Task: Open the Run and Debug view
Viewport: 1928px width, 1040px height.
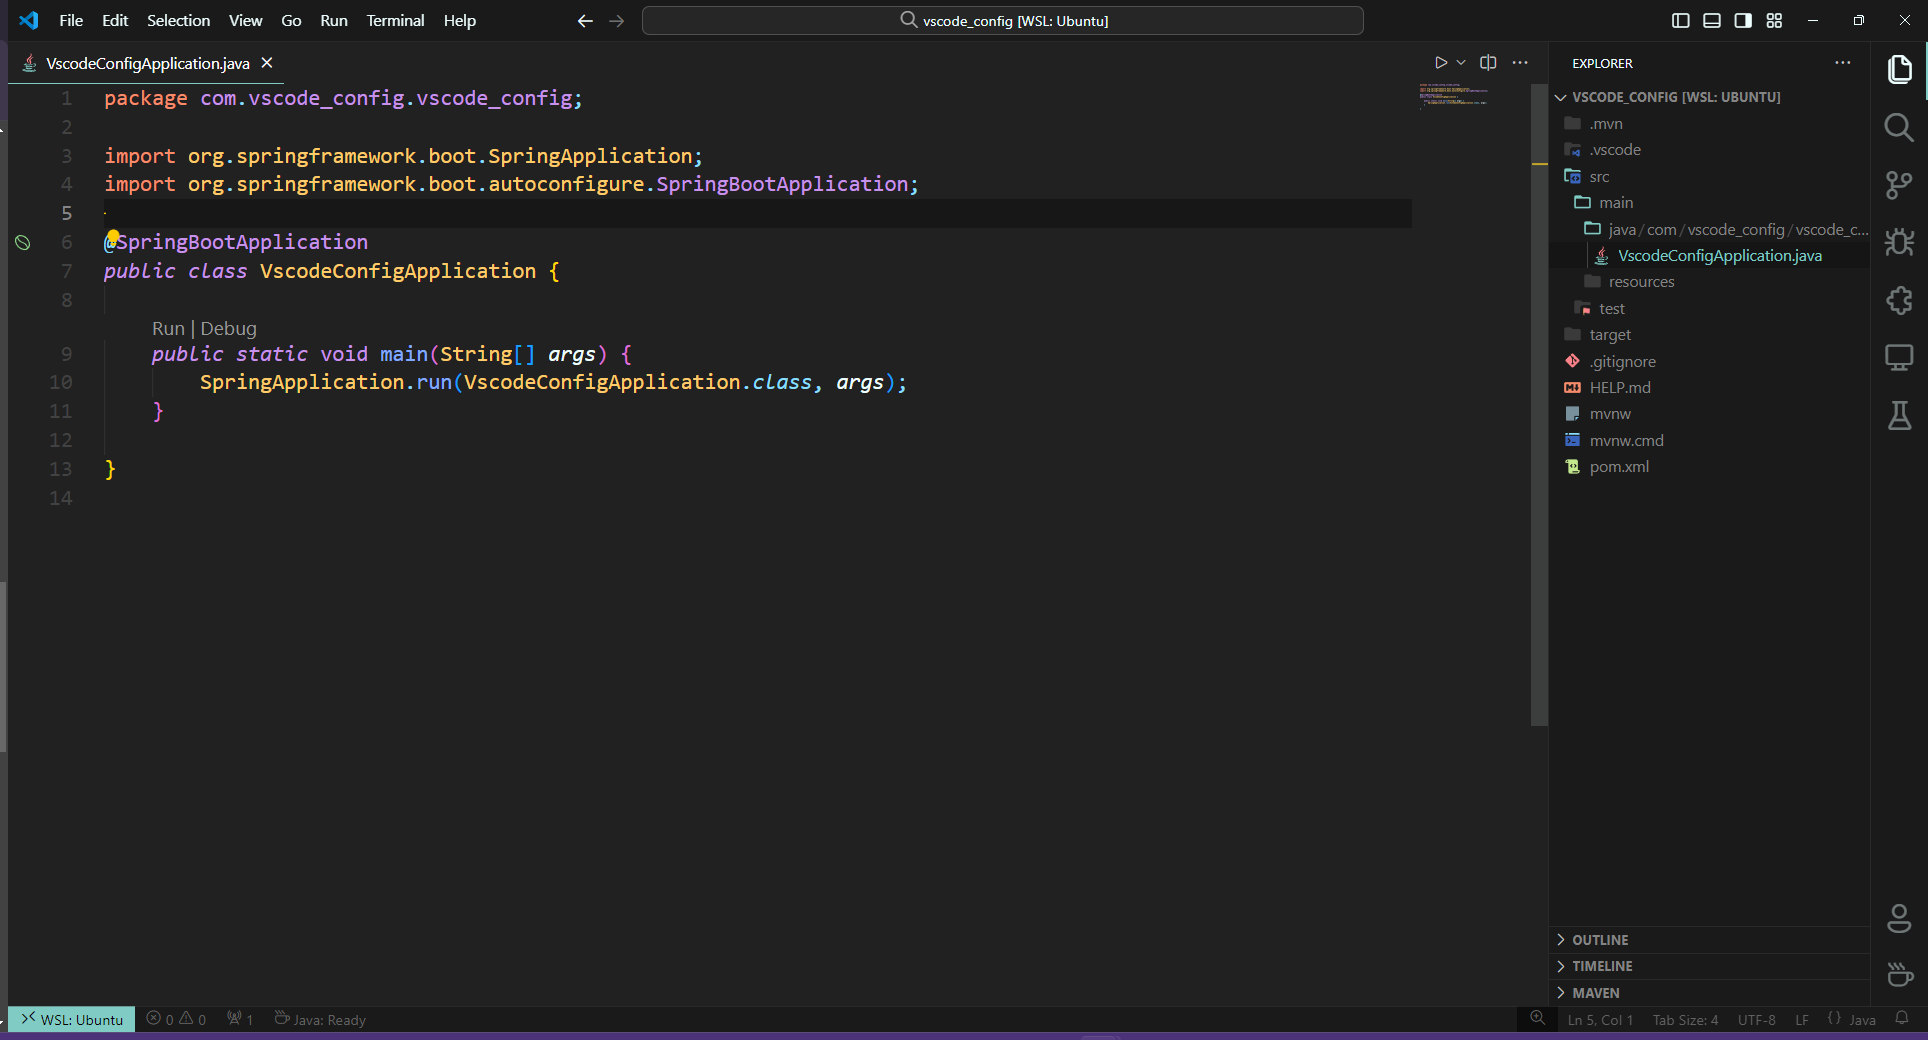Action: coord(1898,242)
